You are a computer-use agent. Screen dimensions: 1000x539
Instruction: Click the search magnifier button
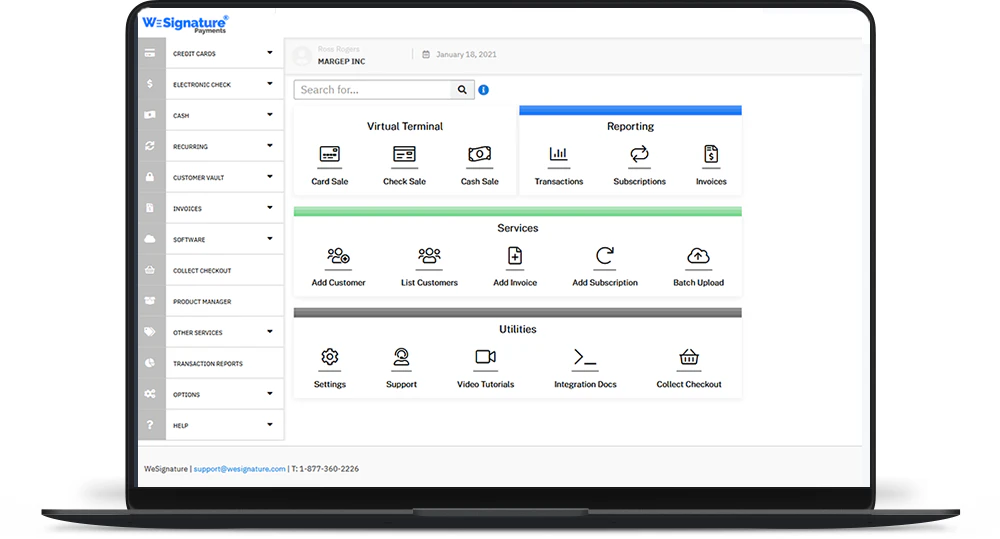pyautogui.click(x=462, y=90)
